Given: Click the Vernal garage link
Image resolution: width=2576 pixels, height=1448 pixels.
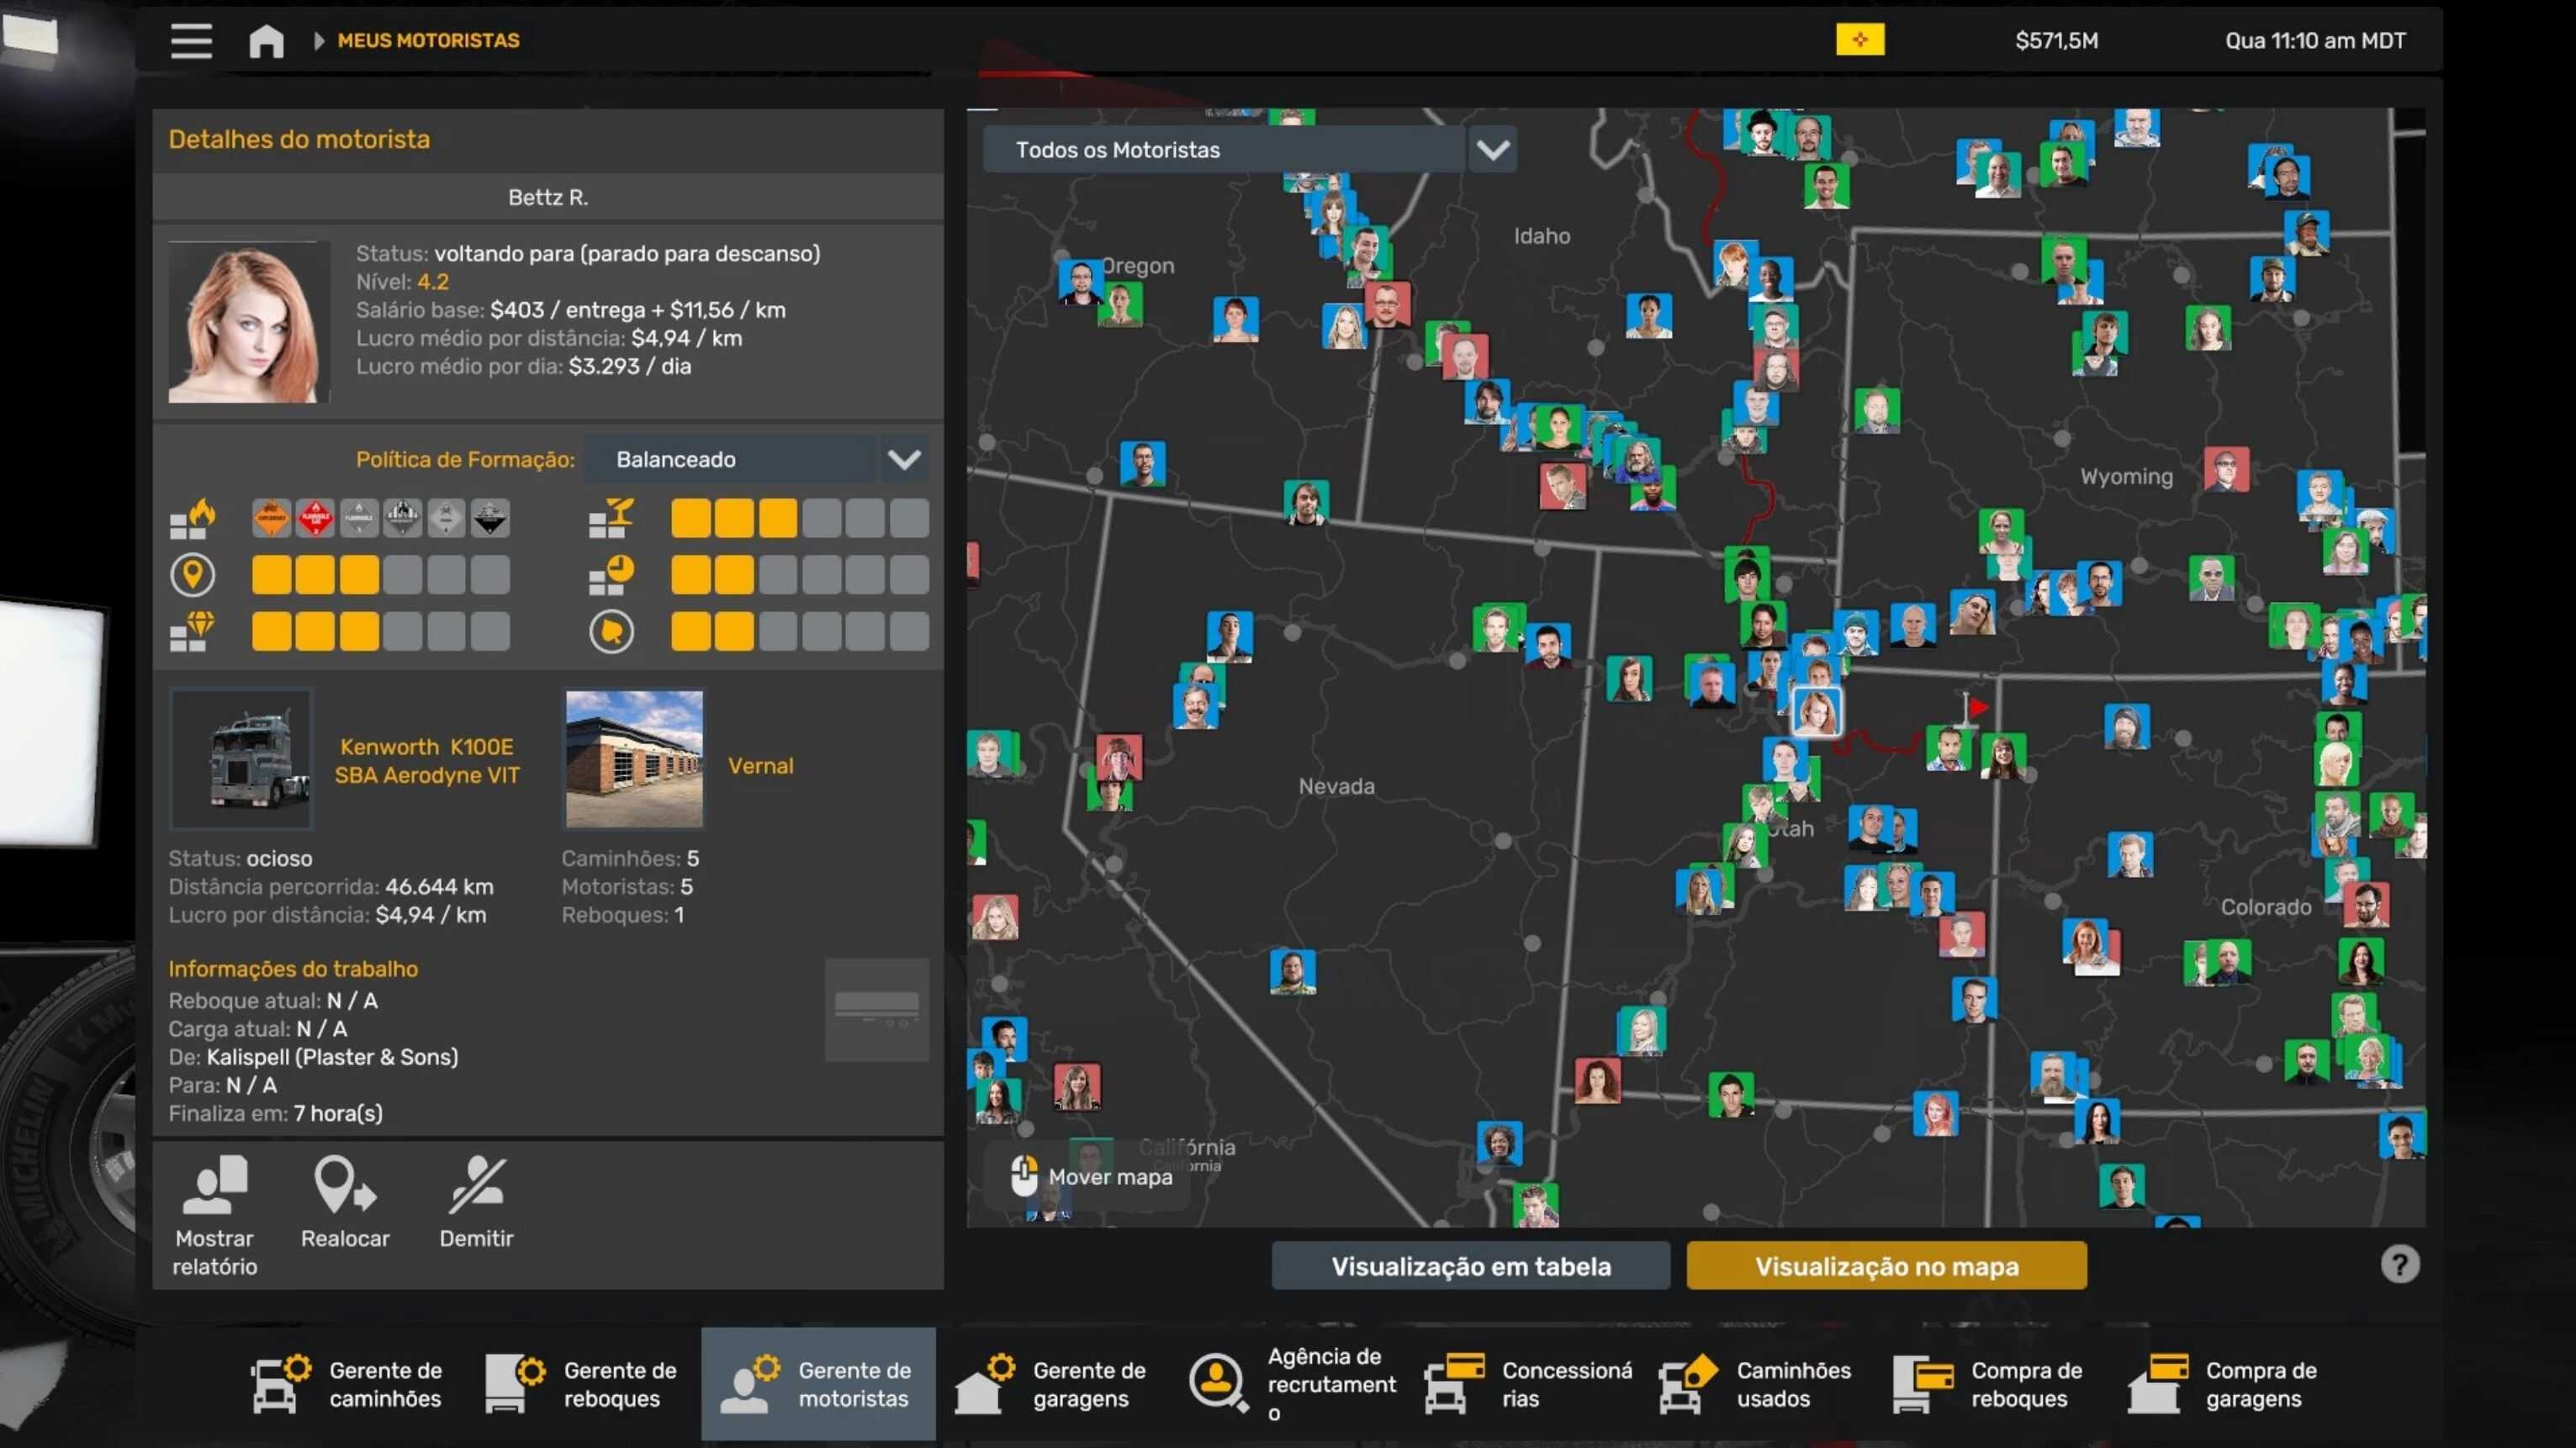Looking at the screenshot, I should pos(760,766).
